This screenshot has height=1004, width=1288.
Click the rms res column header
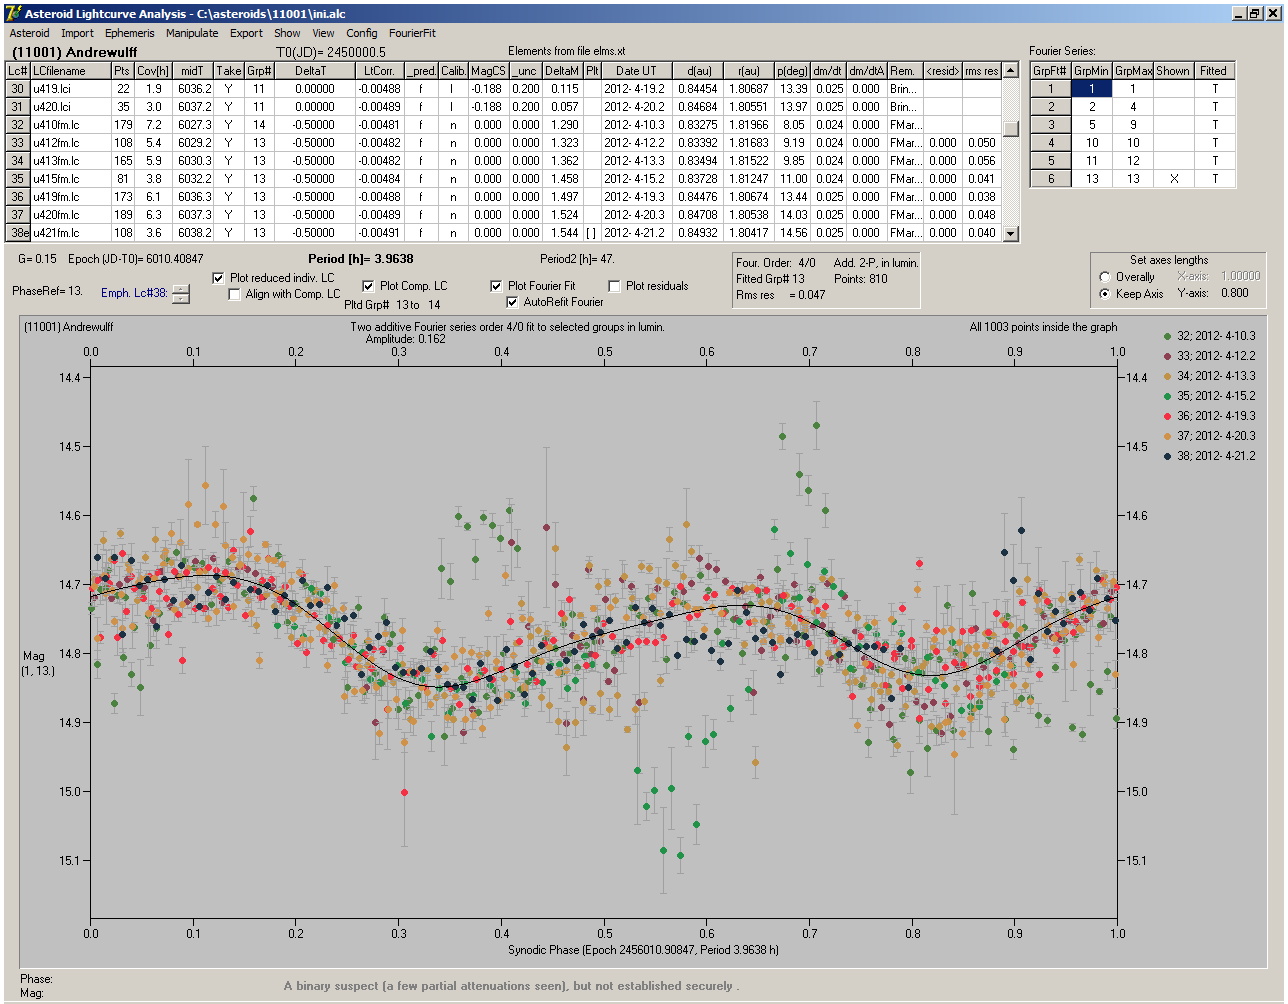[x=982, y=71]
